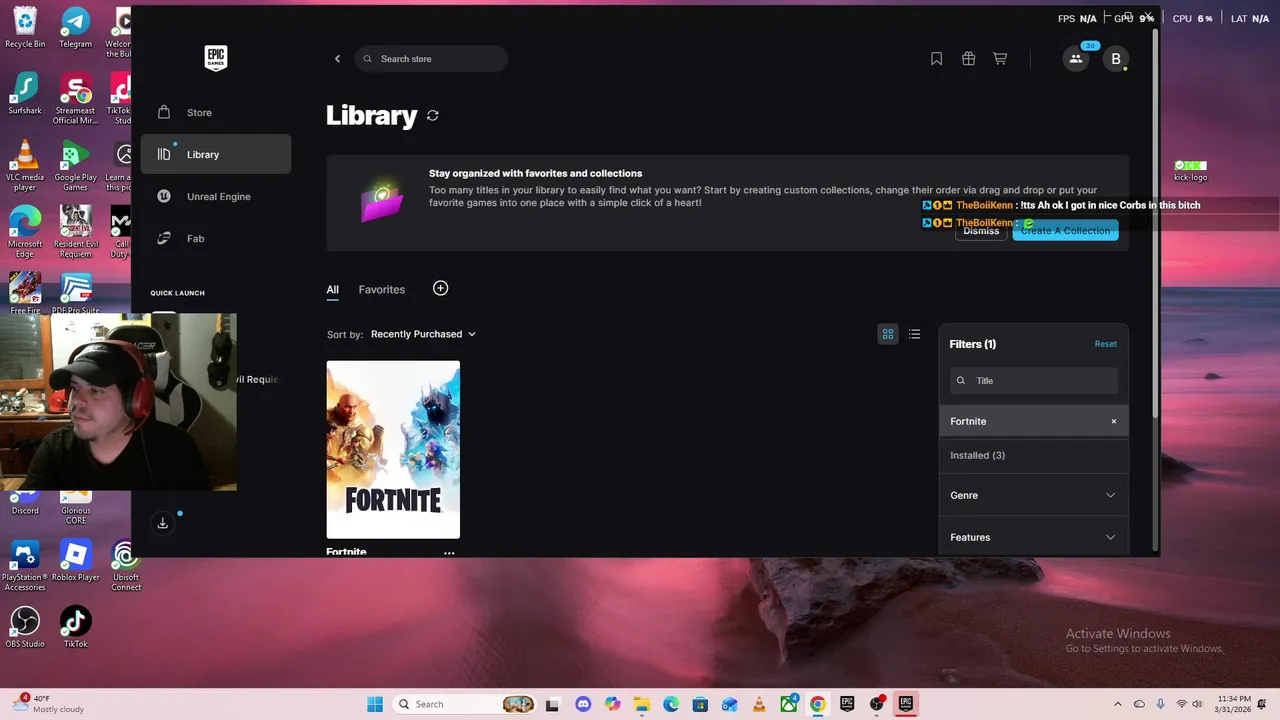Open Surfshark desktop icon
Viewport: 1280px width, 720px height.
(25, 93)
